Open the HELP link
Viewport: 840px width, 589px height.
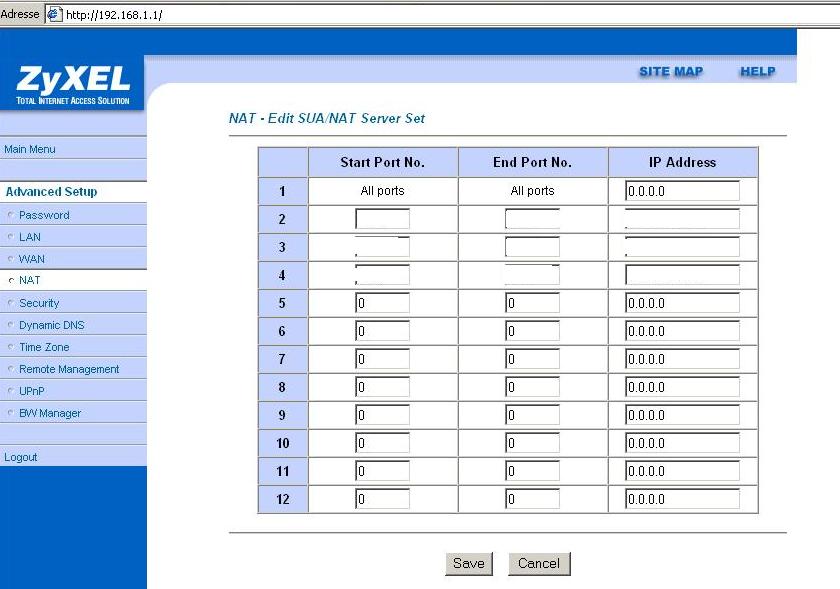click(757, 72)
